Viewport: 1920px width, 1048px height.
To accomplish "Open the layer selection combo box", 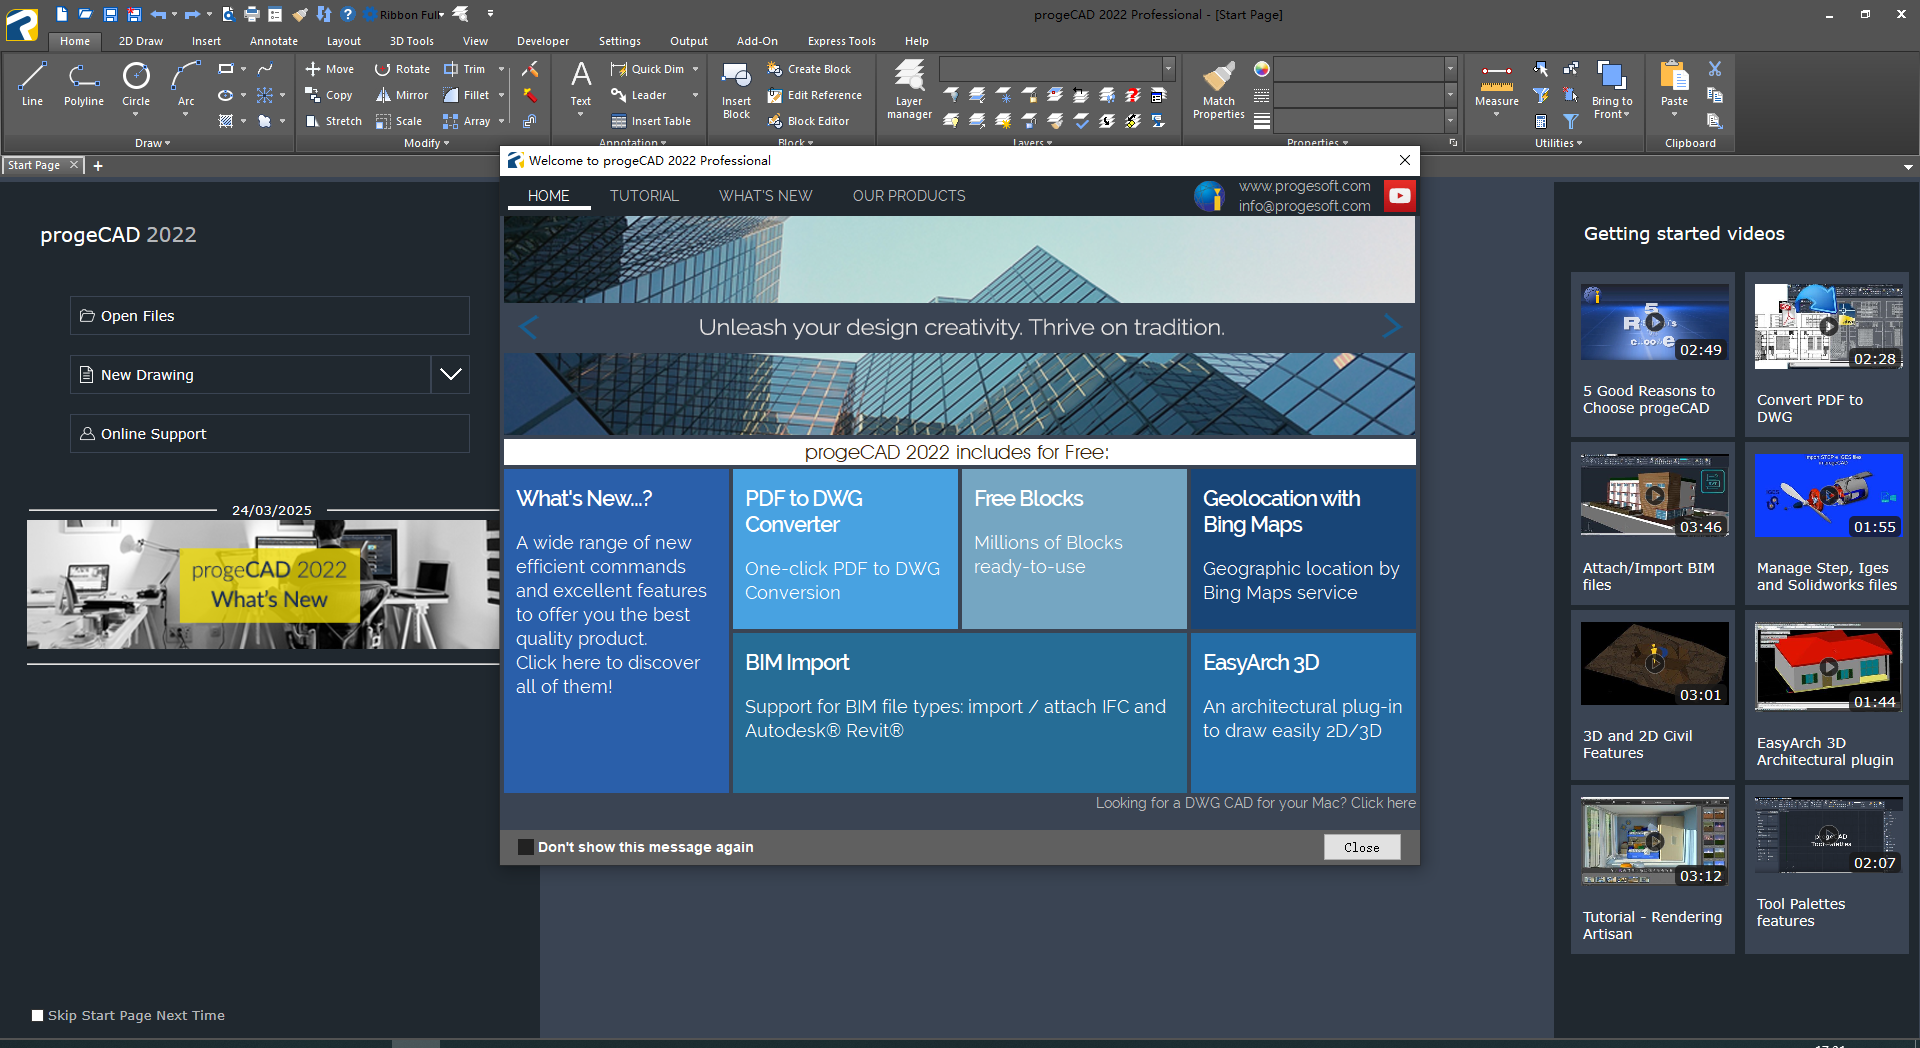I will (1057, 68).
